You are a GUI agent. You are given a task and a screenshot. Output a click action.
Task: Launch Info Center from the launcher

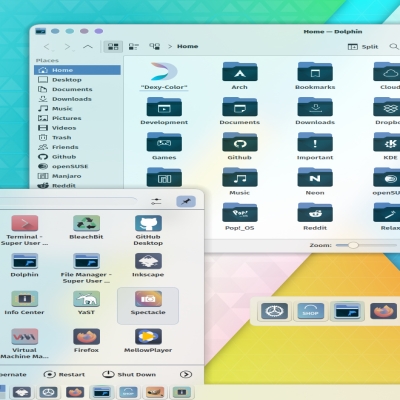(x=24, y=303)
